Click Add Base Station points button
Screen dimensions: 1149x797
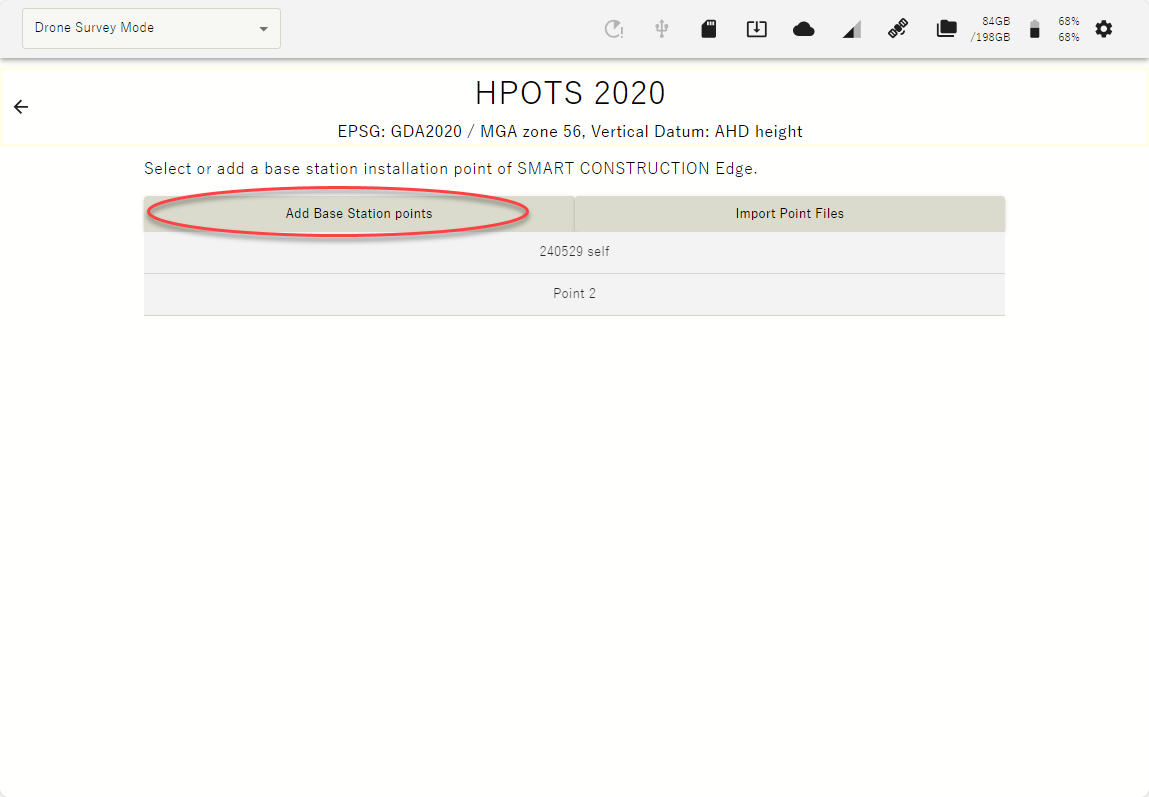(359, 213)
